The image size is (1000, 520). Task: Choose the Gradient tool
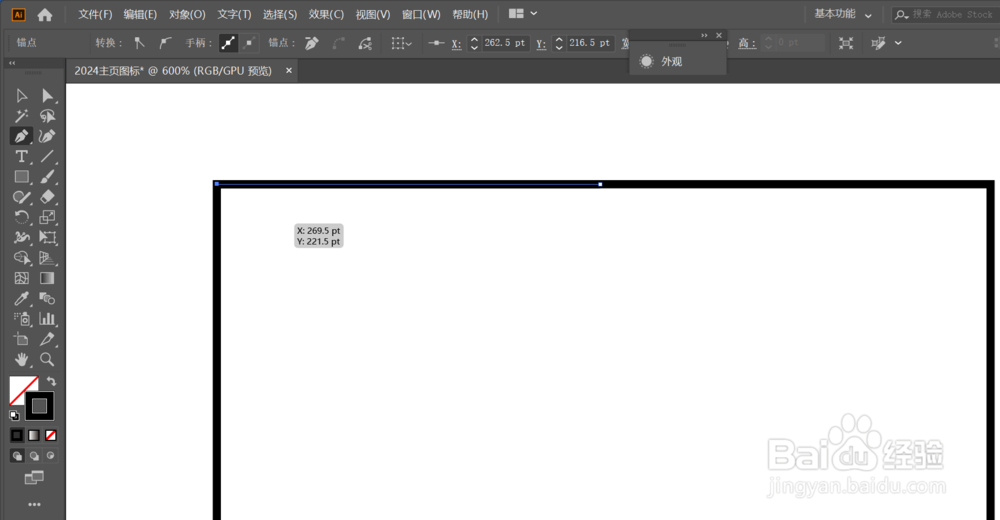coord(47,278)
